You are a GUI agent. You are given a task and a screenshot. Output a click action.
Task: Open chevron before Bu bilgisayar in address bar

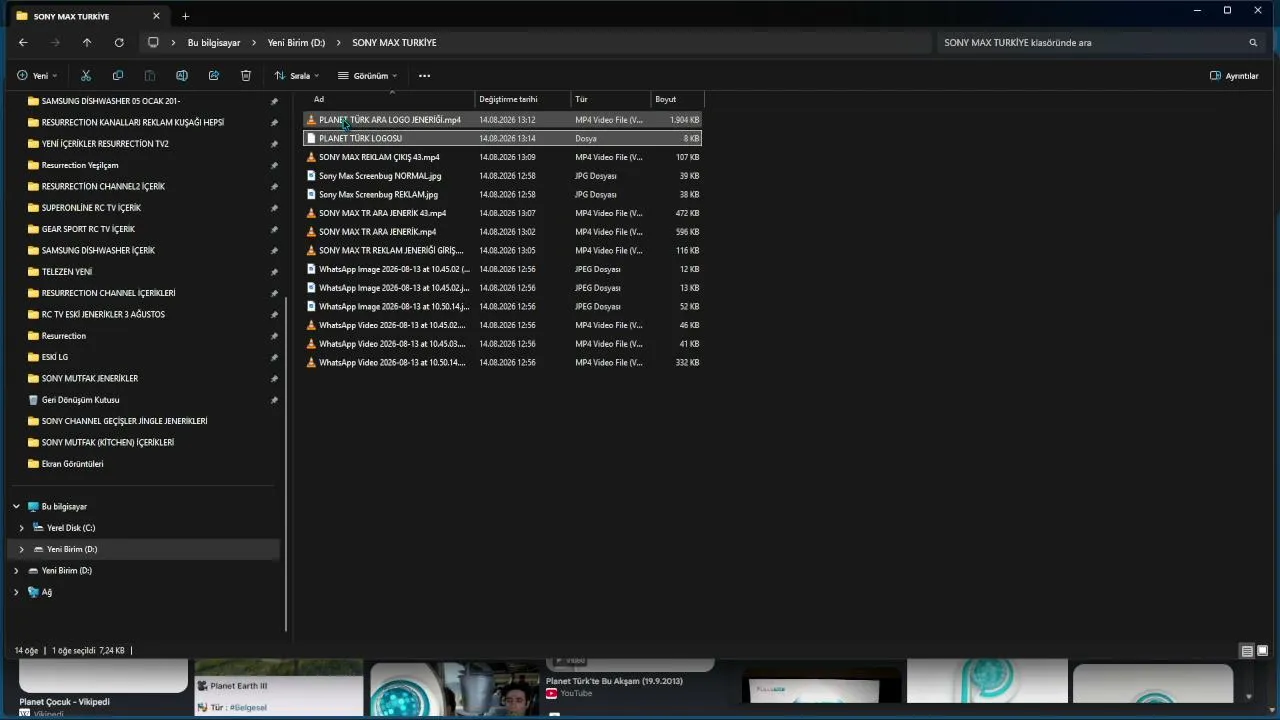(x=174, y=43)
